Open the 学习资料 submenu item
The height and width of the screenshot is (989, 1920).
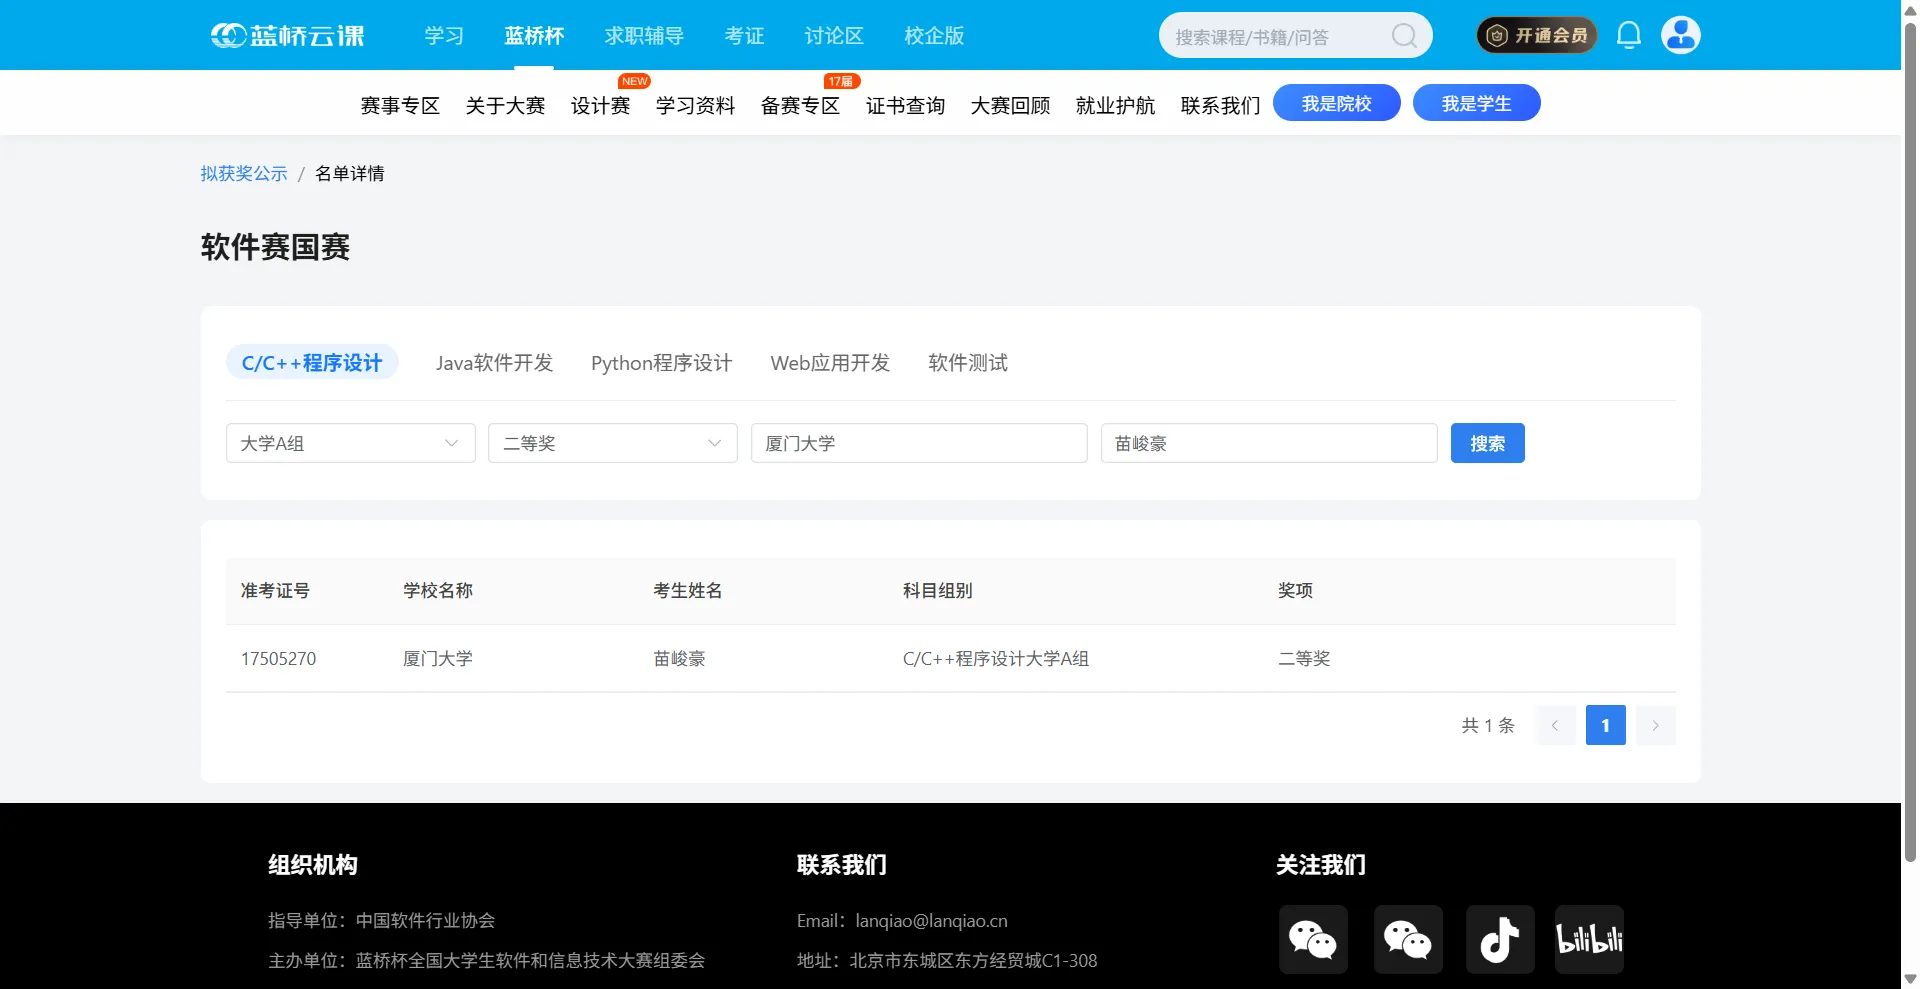695,105
